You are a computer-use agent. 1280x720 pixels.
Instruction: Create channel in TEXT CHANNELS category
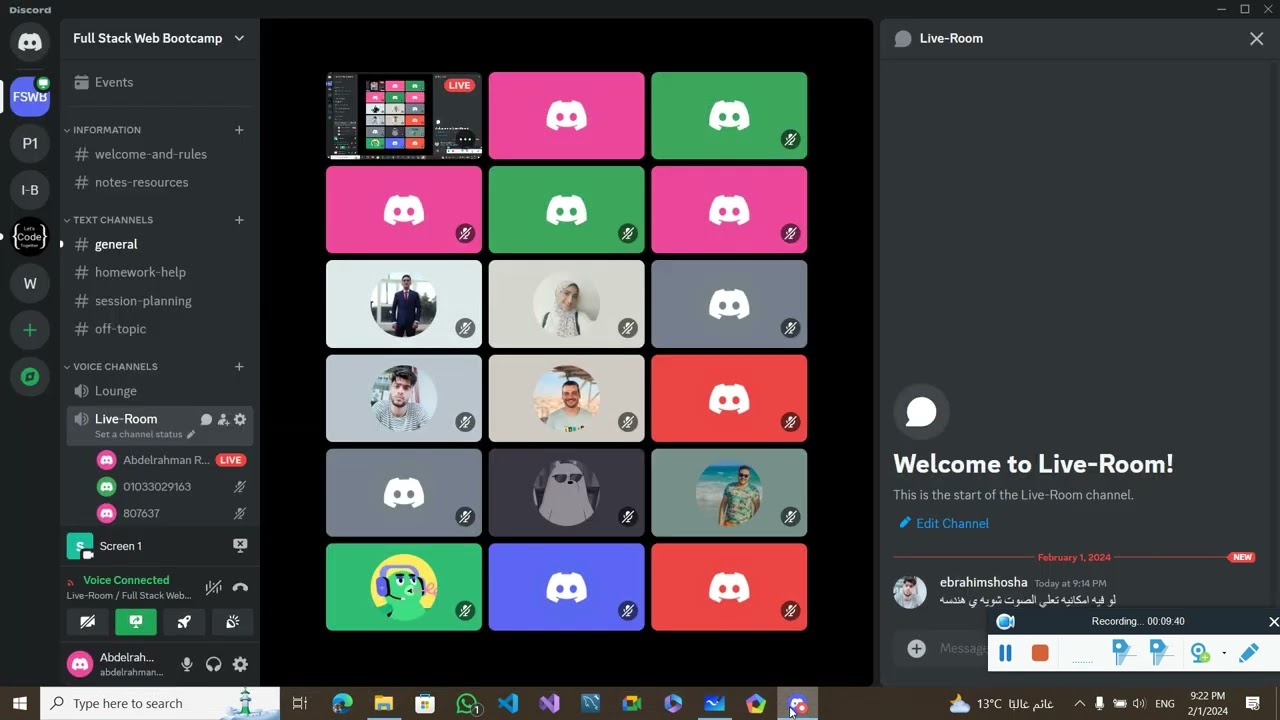click(x=239, y=220)
